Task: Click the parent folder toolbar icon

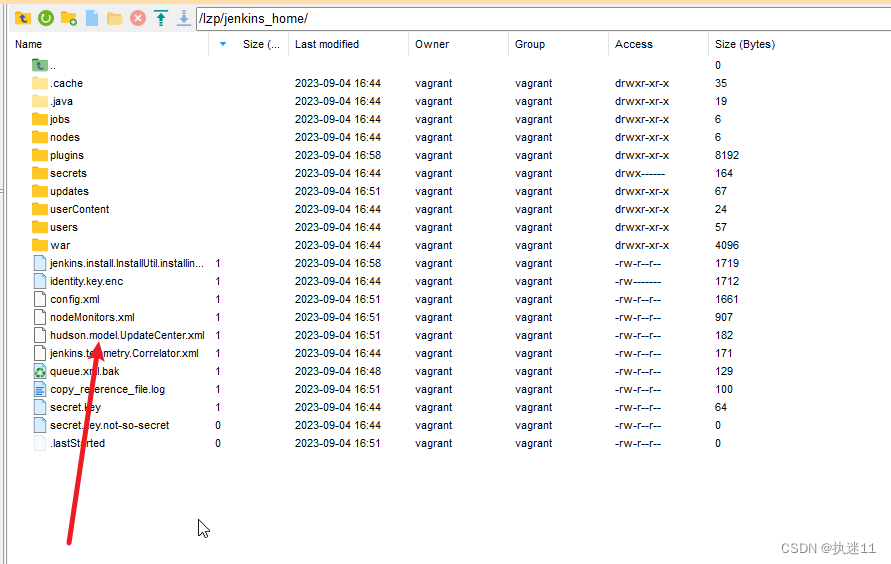Action: [23, 18]
